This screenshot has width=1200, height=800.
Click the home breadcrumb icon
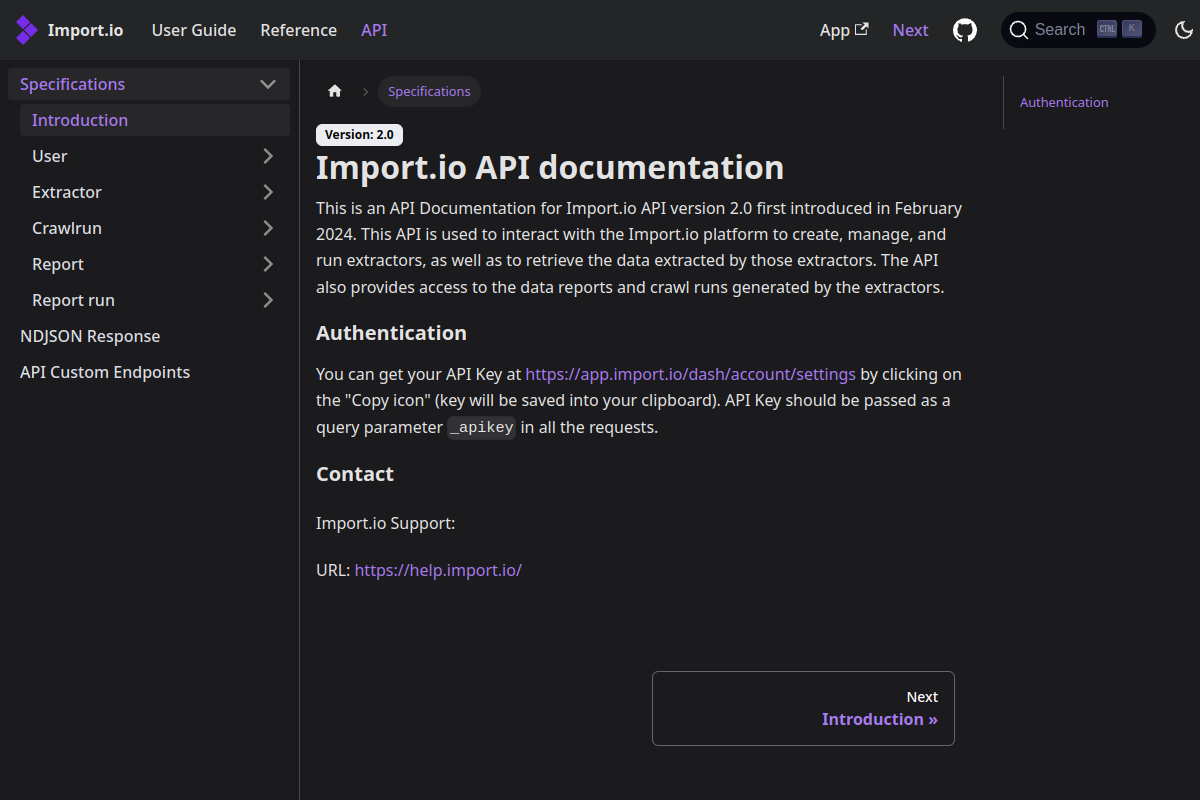coord(335,91)
